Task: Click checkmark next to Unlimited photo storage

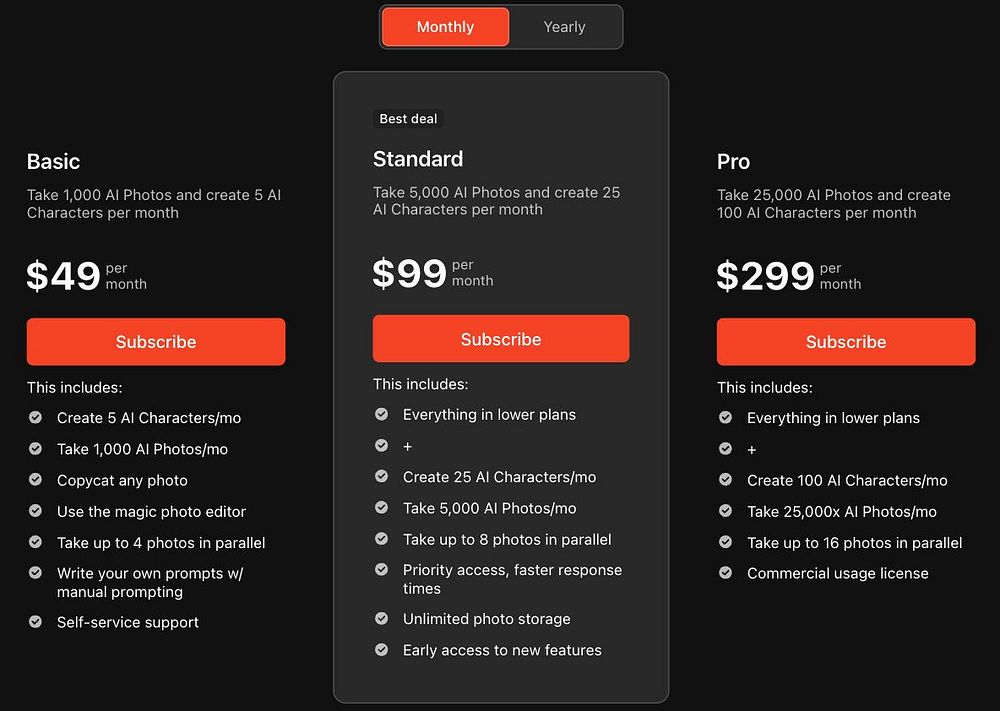Action: pyautogui.click(x=381, y=619)
